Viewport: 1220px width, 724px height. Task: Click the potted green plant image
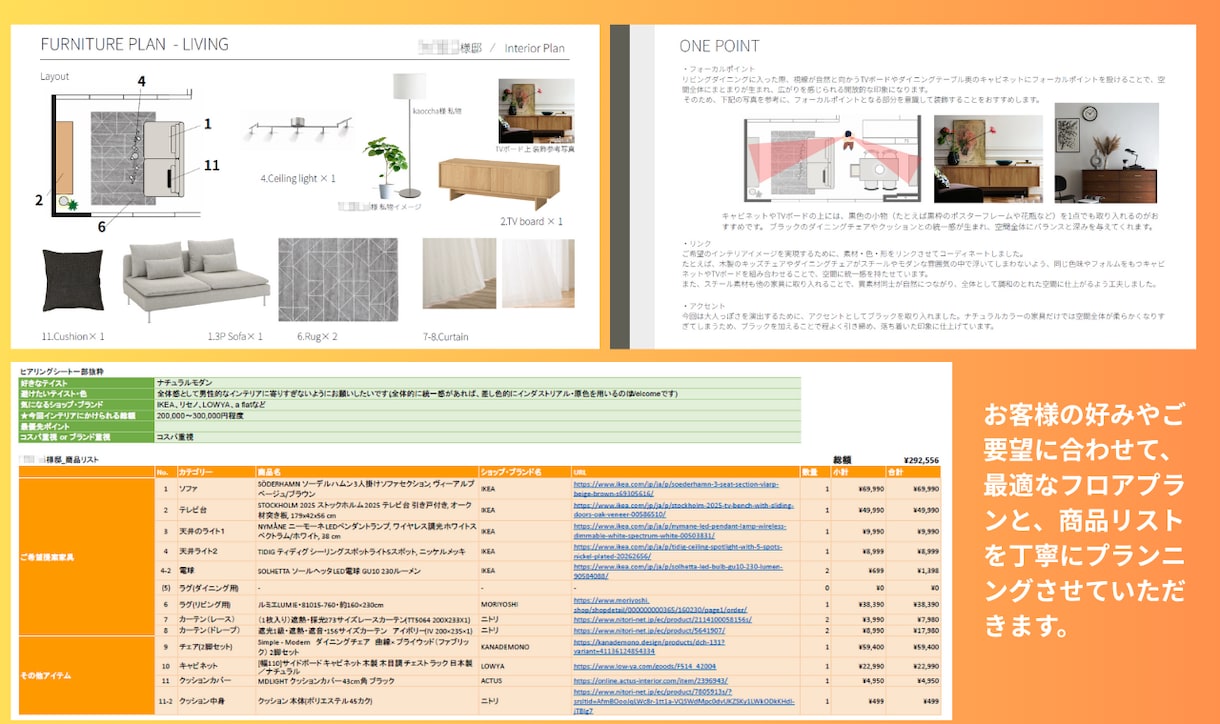click(384, 167)
